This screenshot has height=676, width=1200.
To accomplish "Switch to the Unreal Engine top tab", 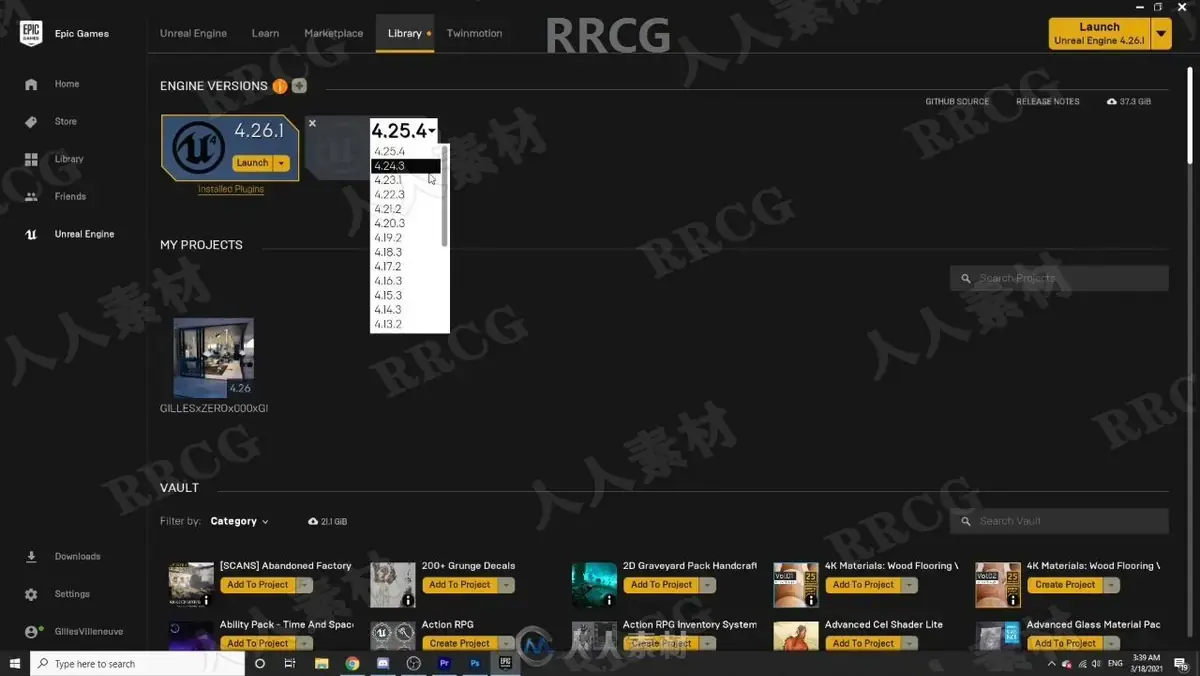I will 193,33.
